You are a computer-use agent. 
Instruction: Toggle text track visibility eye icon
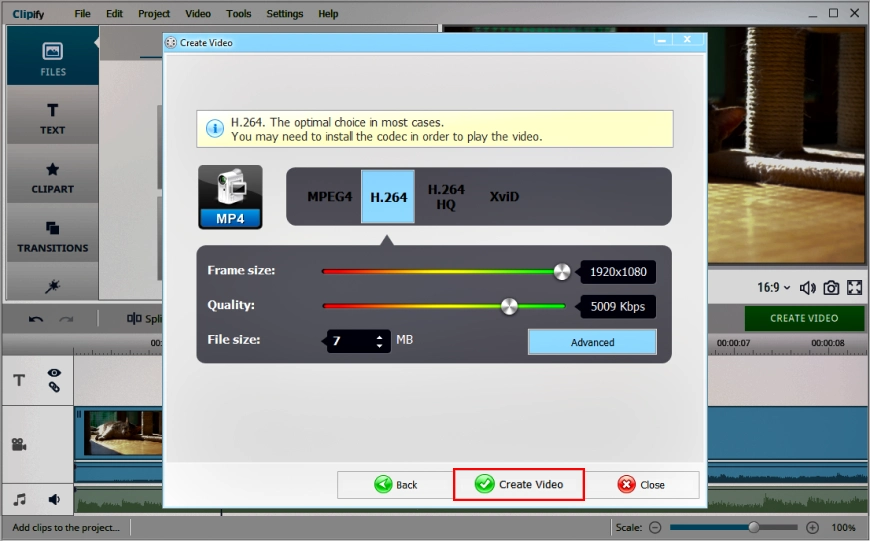pyautogui.click(x=54, y=373)
